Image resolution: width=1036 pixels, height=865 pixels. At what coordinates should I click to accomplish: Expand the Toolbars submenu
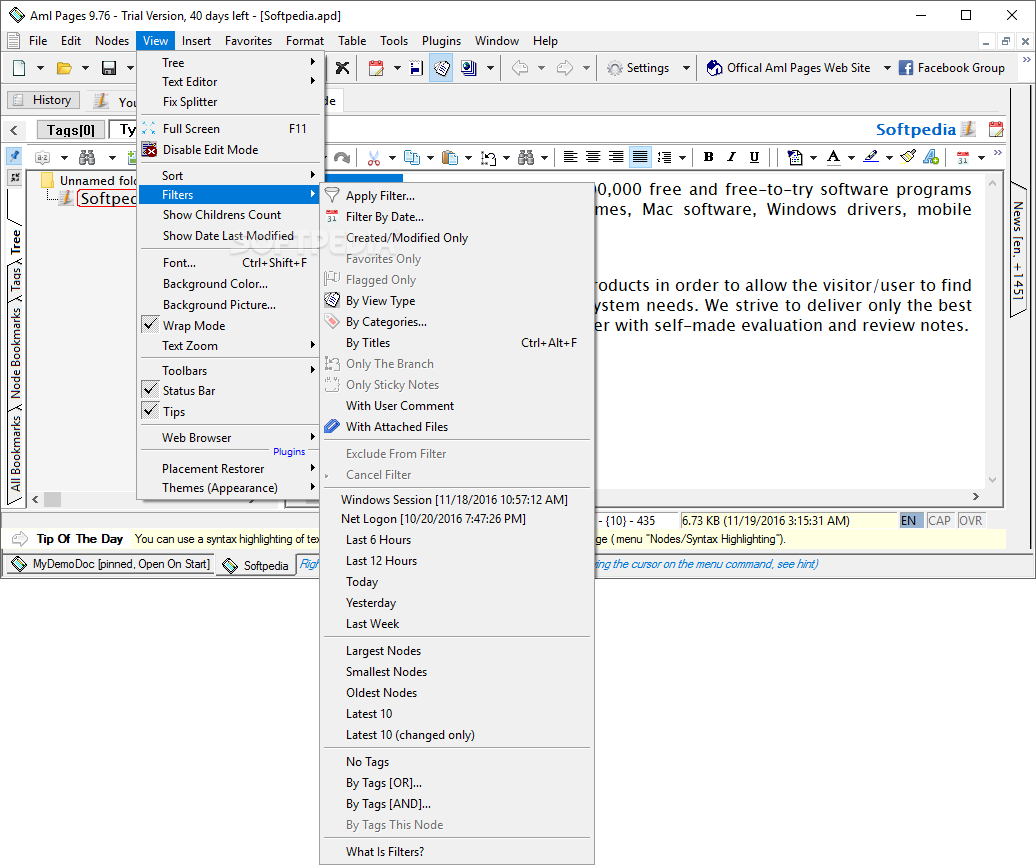tap(229, 371)
